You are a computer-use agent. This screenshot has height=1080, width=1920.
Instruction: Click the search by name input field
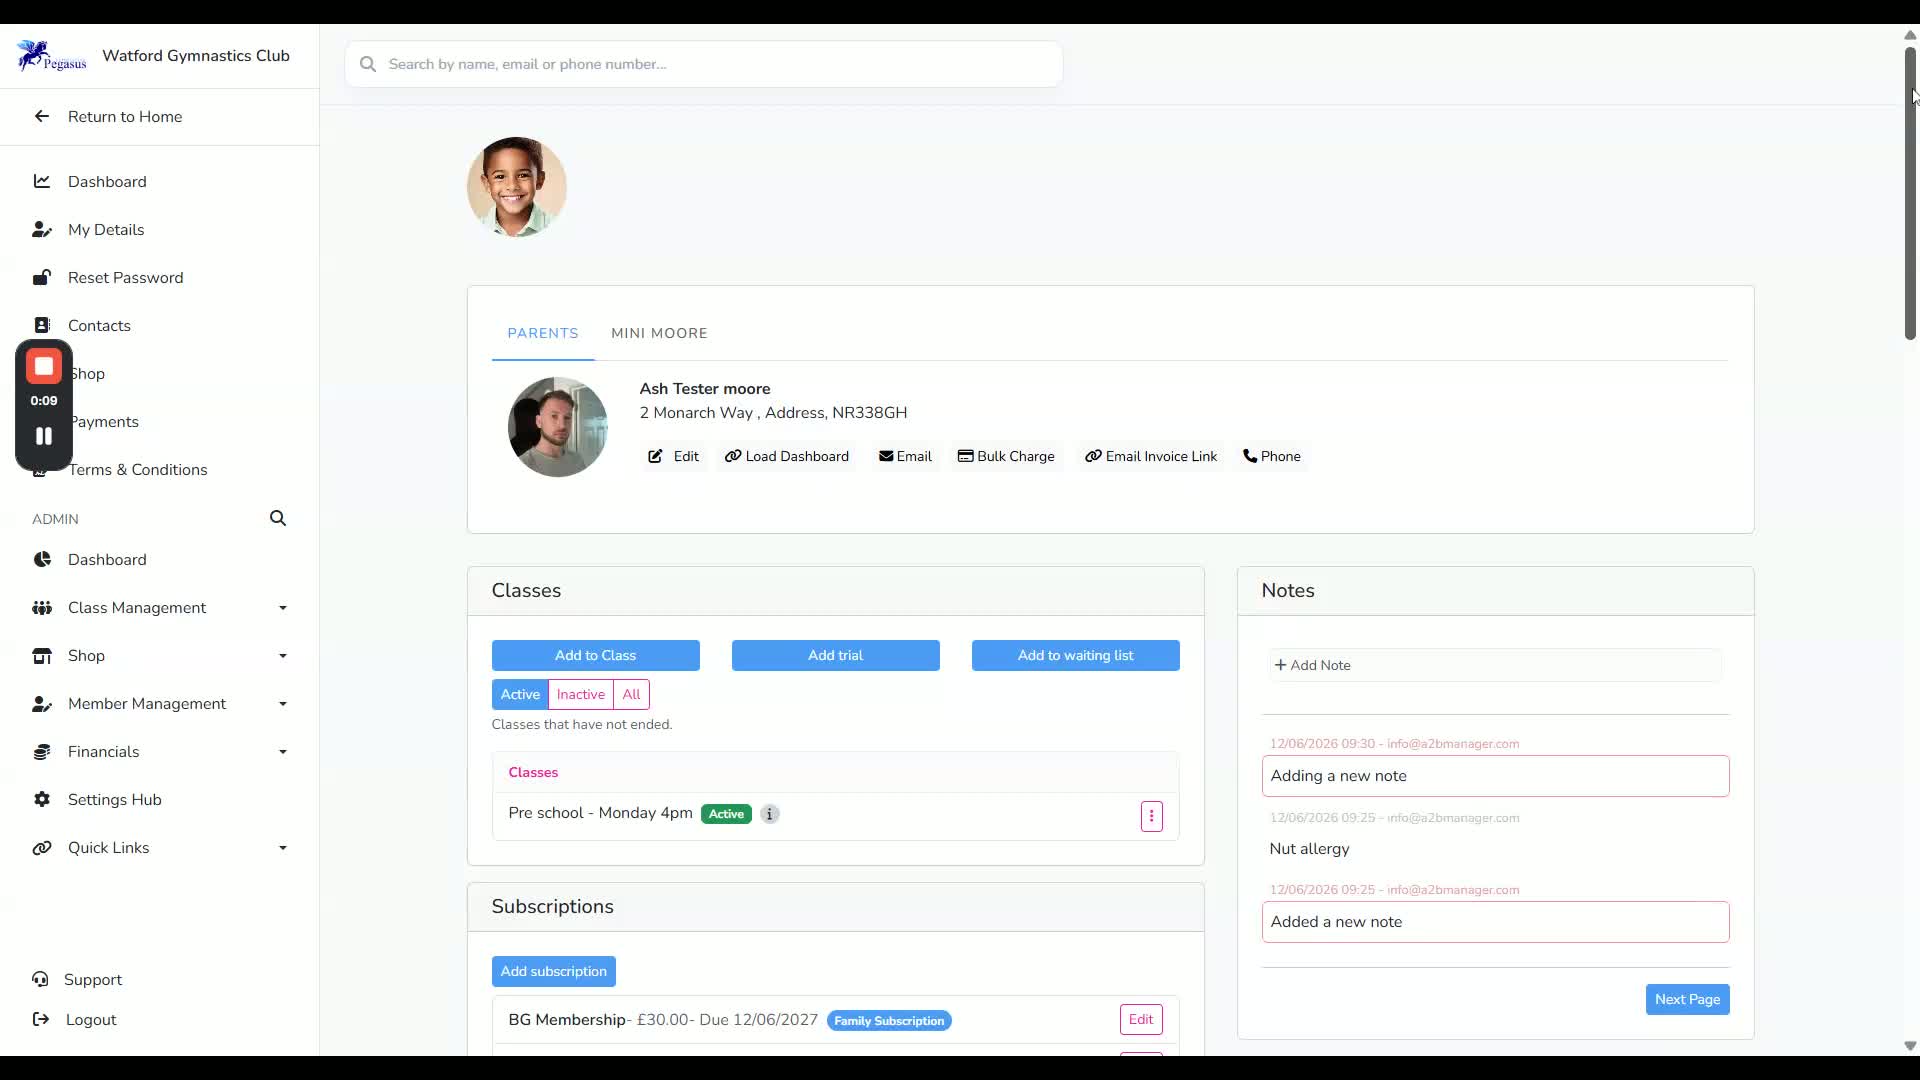[x=704, y=64]
